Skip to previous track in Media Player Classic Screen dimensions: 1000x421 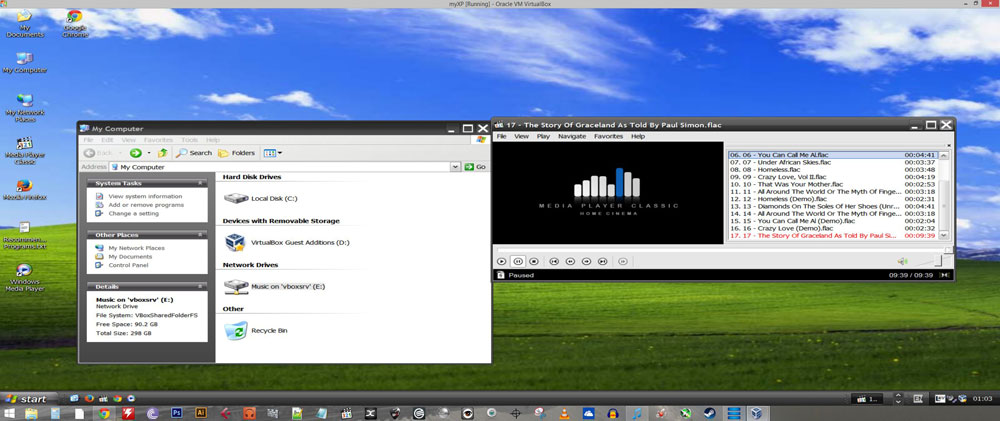pos(554,261)
